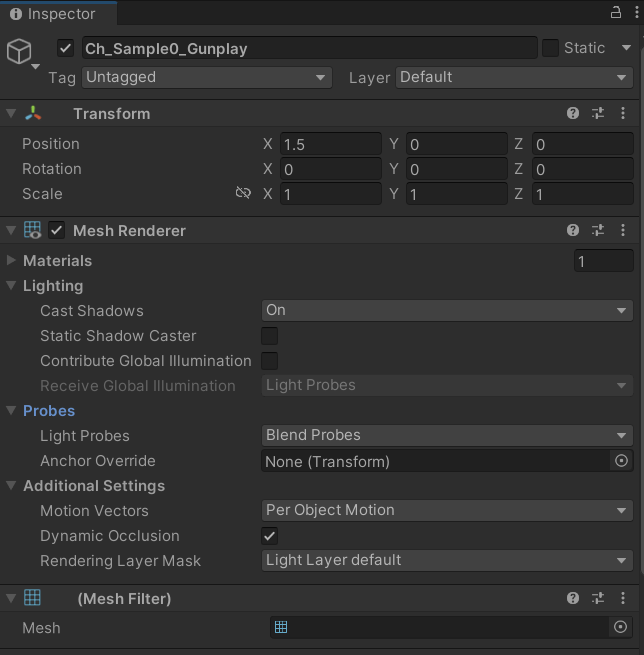644x655 pixels.
Task: Open the Cast Shadows dropdown
Action: pyautogui.click(x=446, y=311)
